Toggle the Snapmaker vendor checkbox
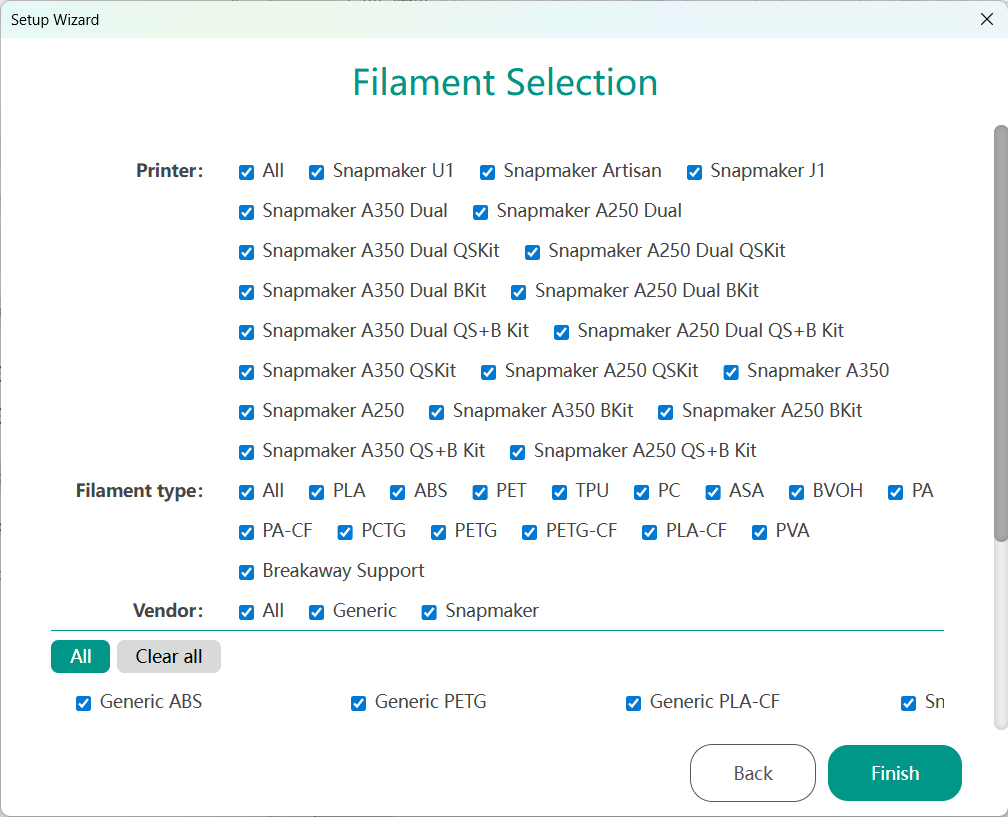Screen dimensions: 1008x817 click(430, 612)
